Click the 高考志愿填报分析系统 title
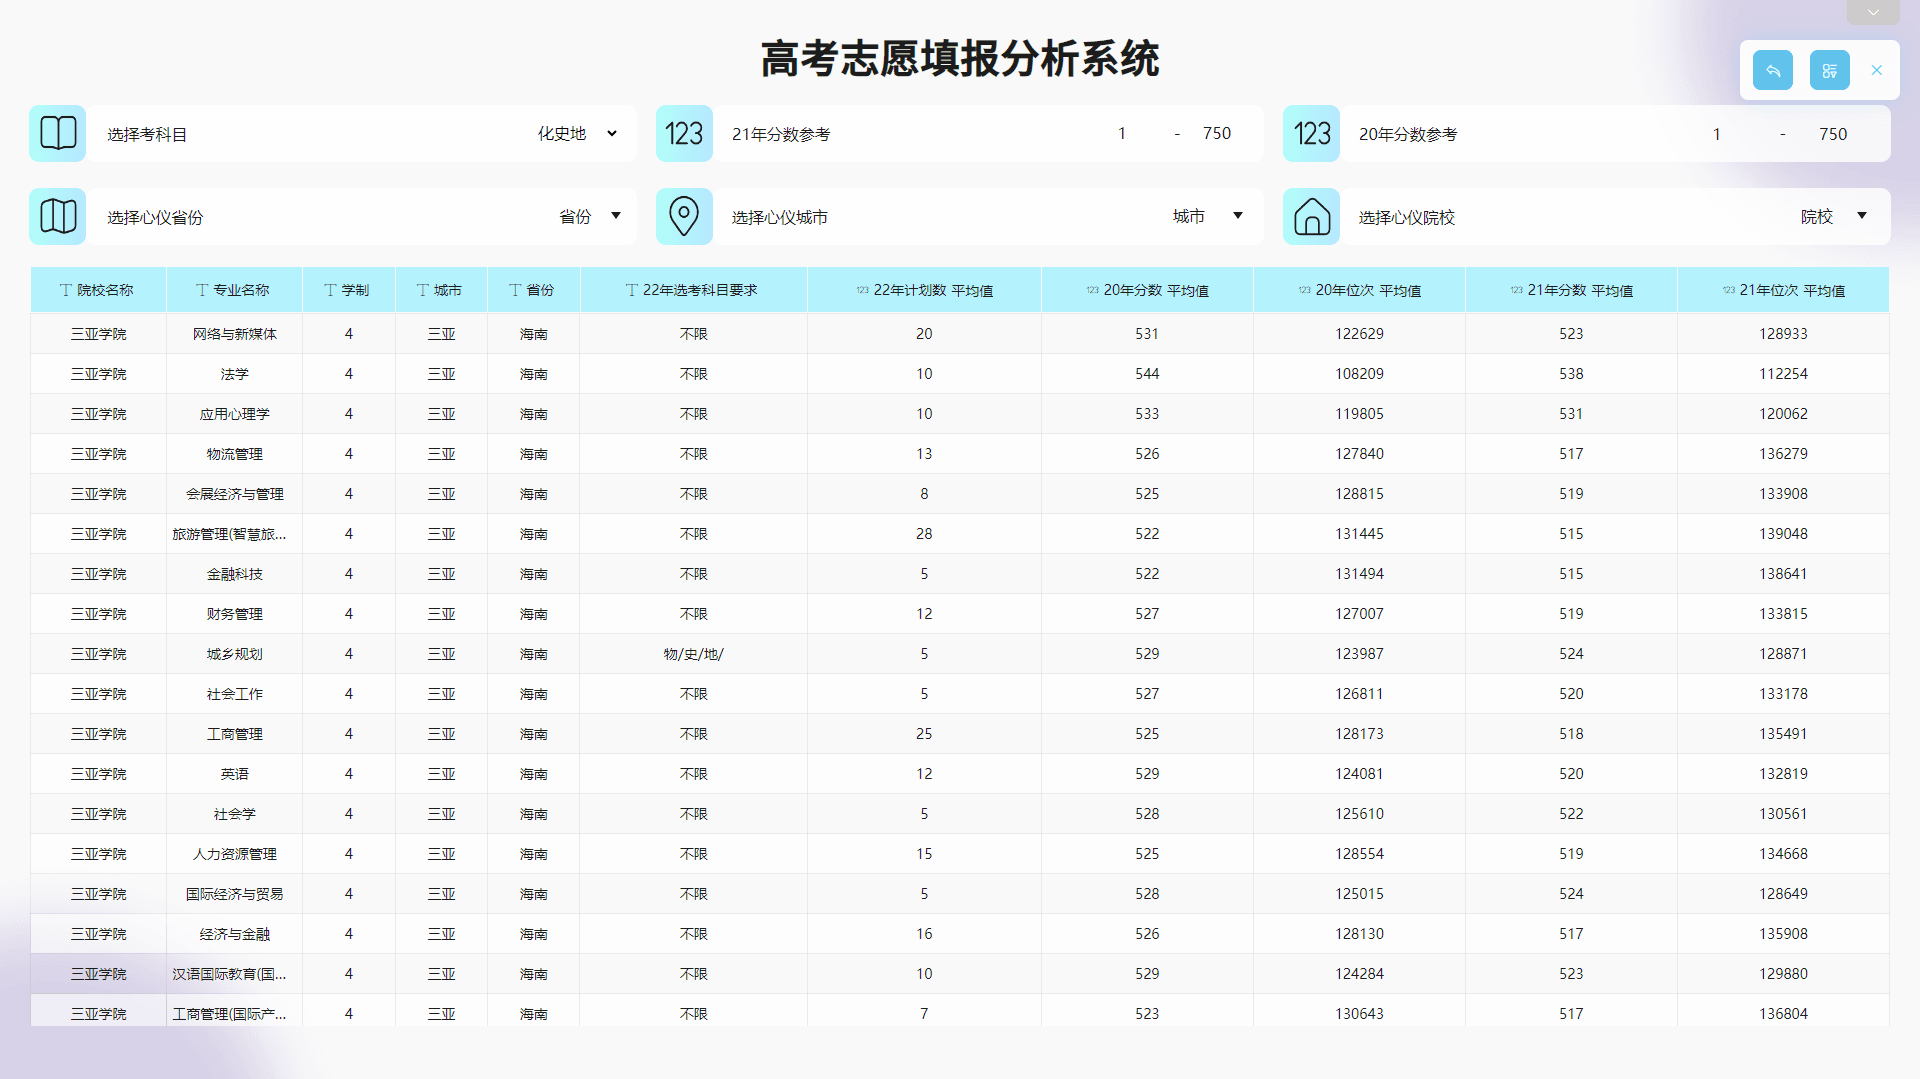The height and width of the screenshot is (1079, 1920). (x=960, y=59)
